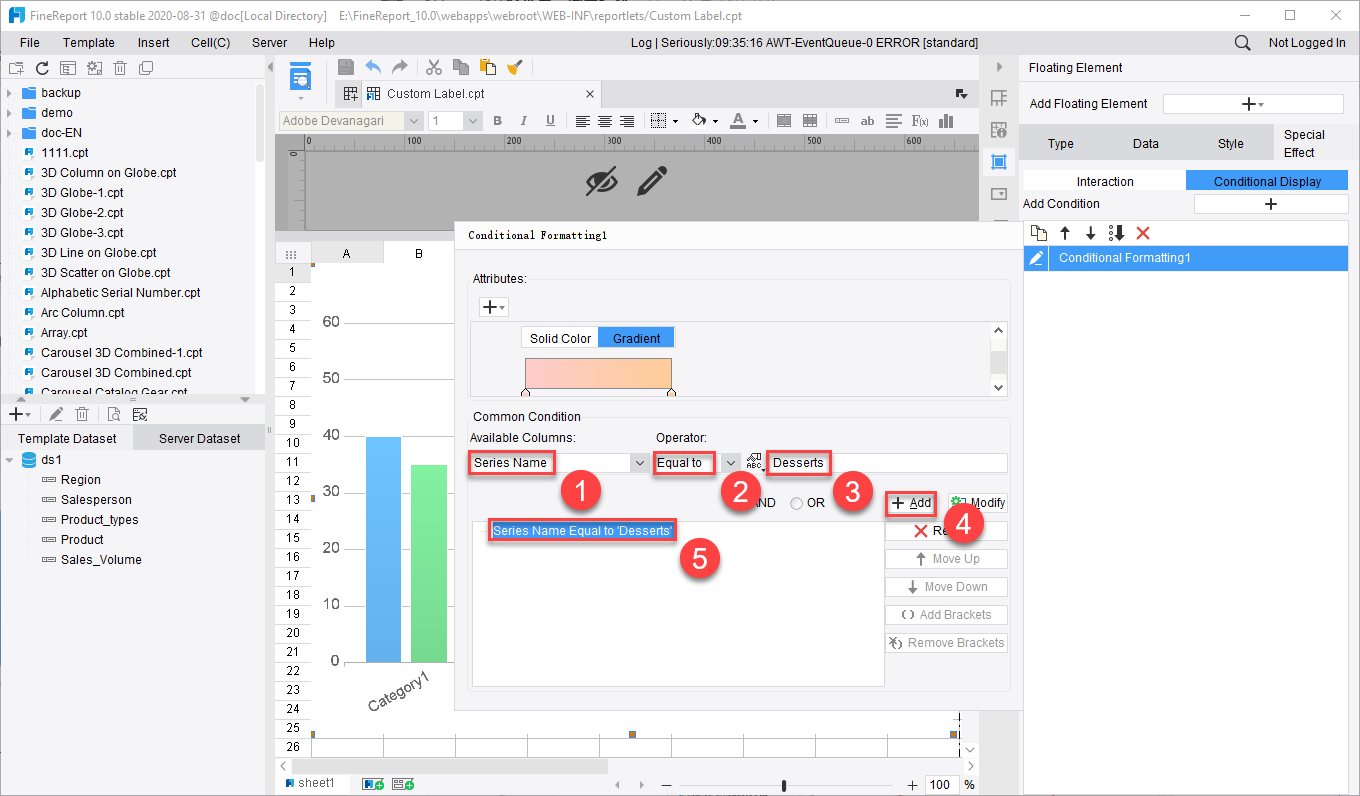Open Available Columns dropdown
Image resolution: width=1360 pixels, height=796 pixels.
639,463
